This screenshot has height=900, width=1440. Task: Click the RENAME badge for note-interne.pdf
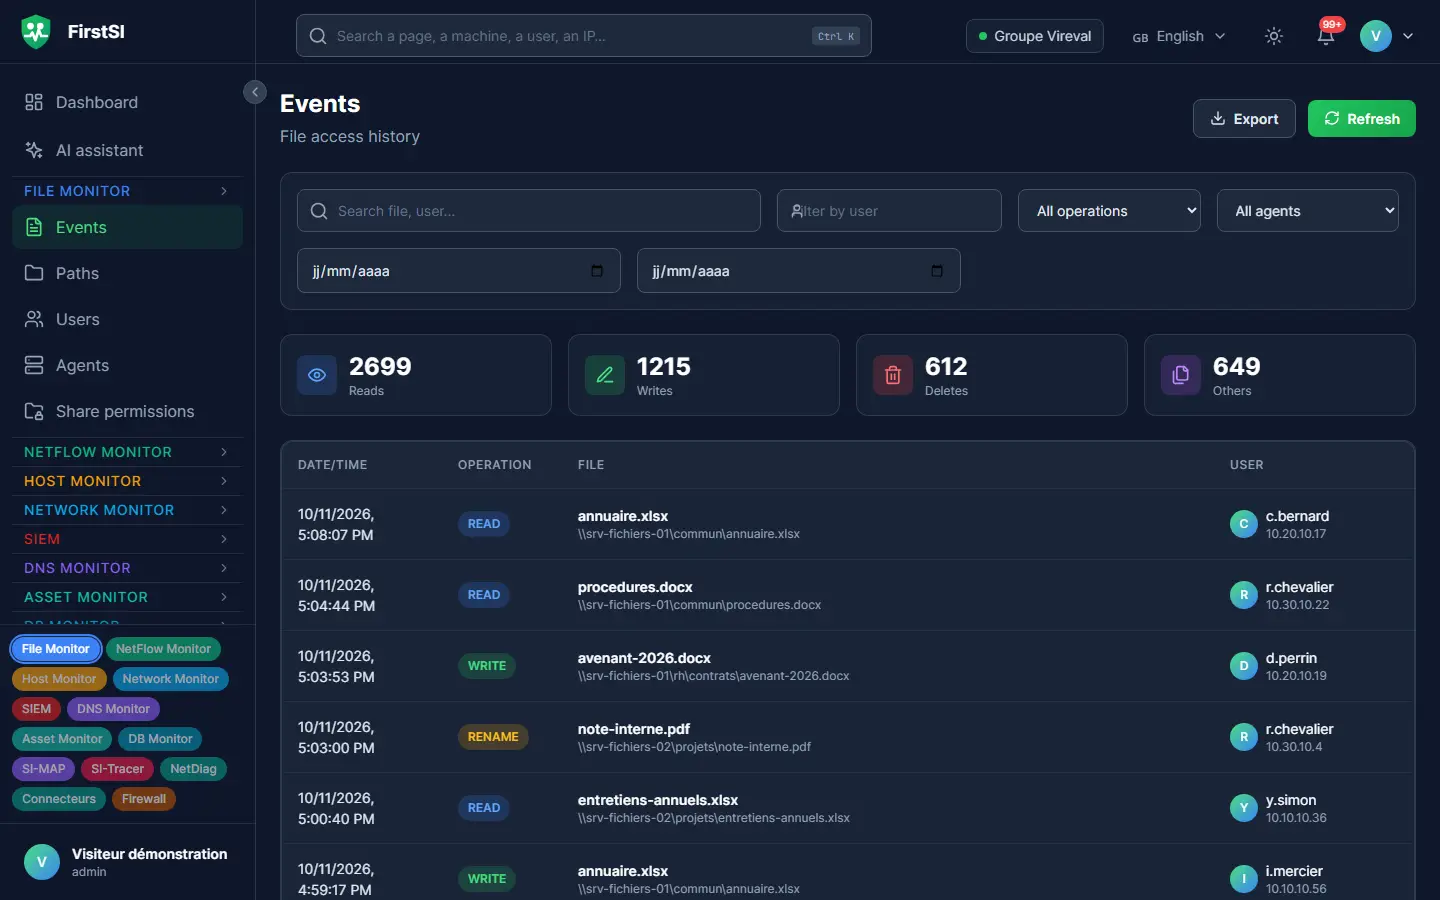coord(493,737)
